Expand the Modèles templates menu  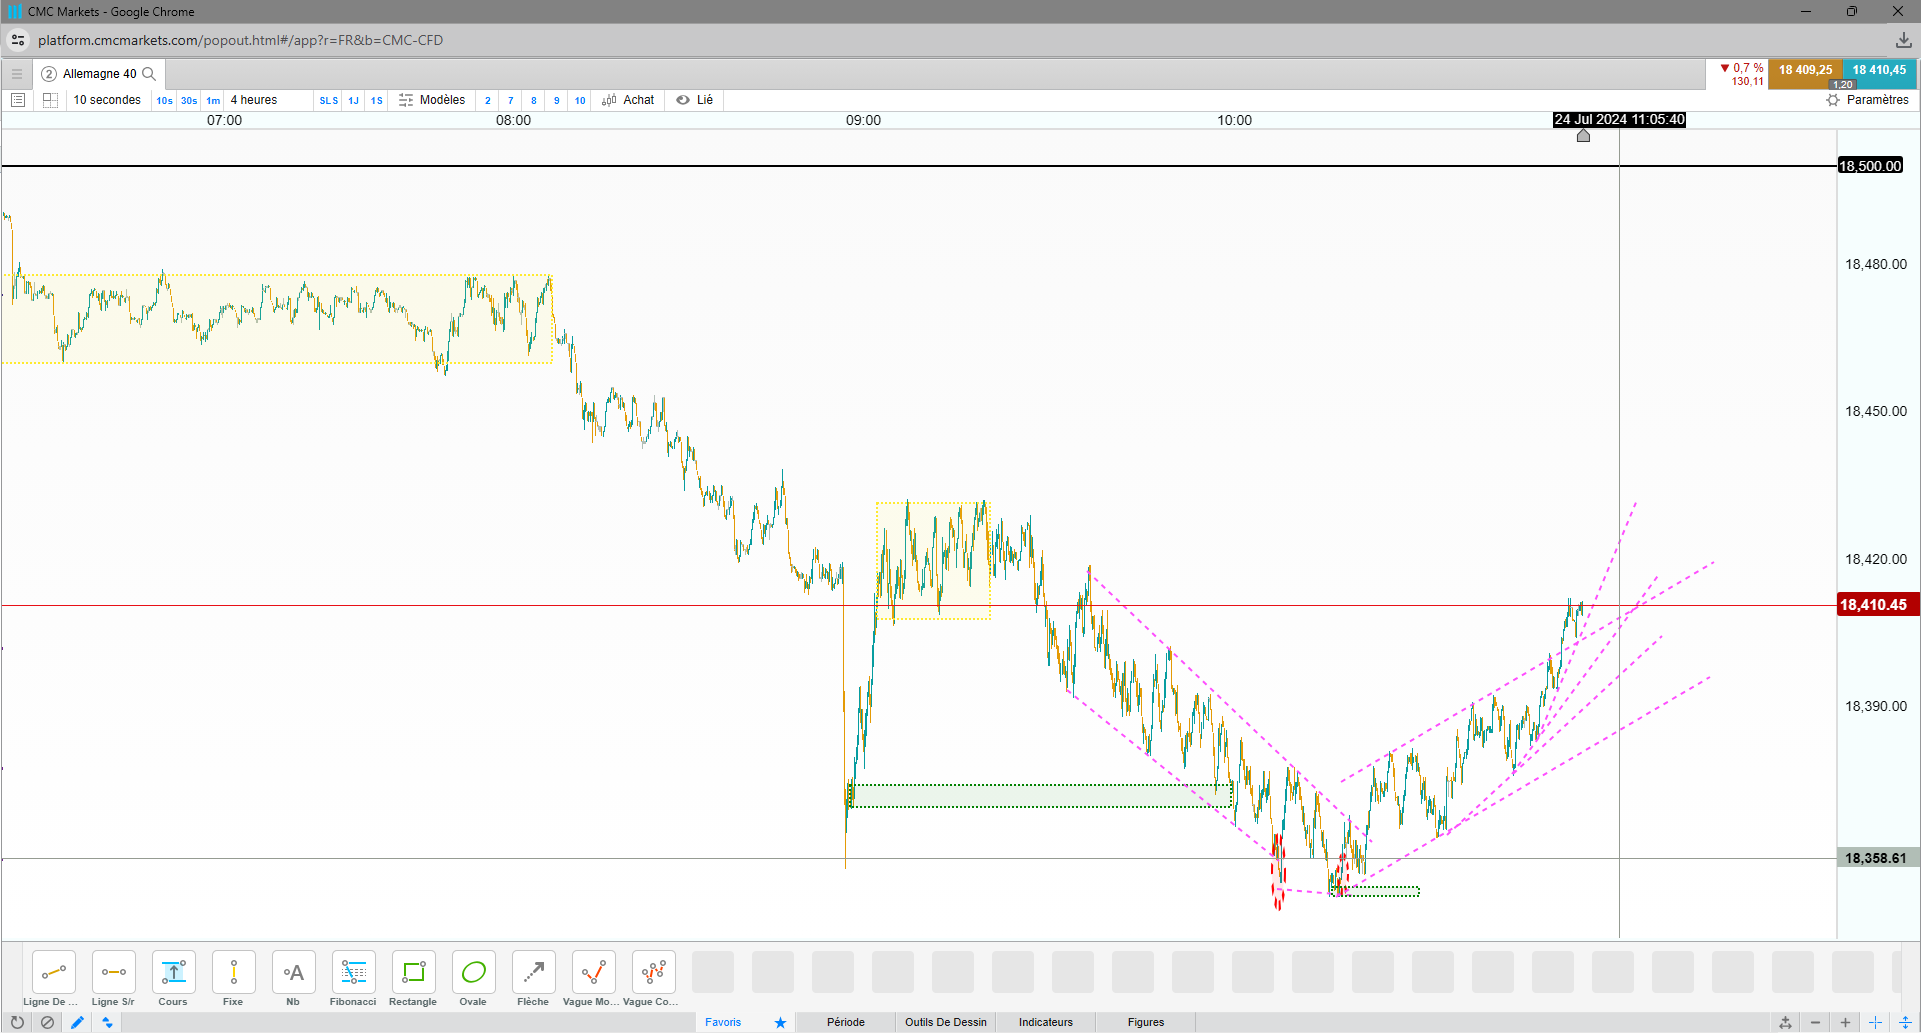pyautogui.click(x=432, y=100)
